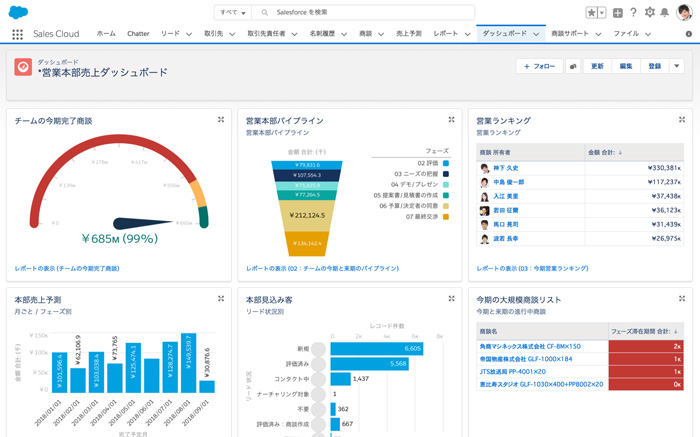Click the global create plus icon
700x437 pixels.
617,13
